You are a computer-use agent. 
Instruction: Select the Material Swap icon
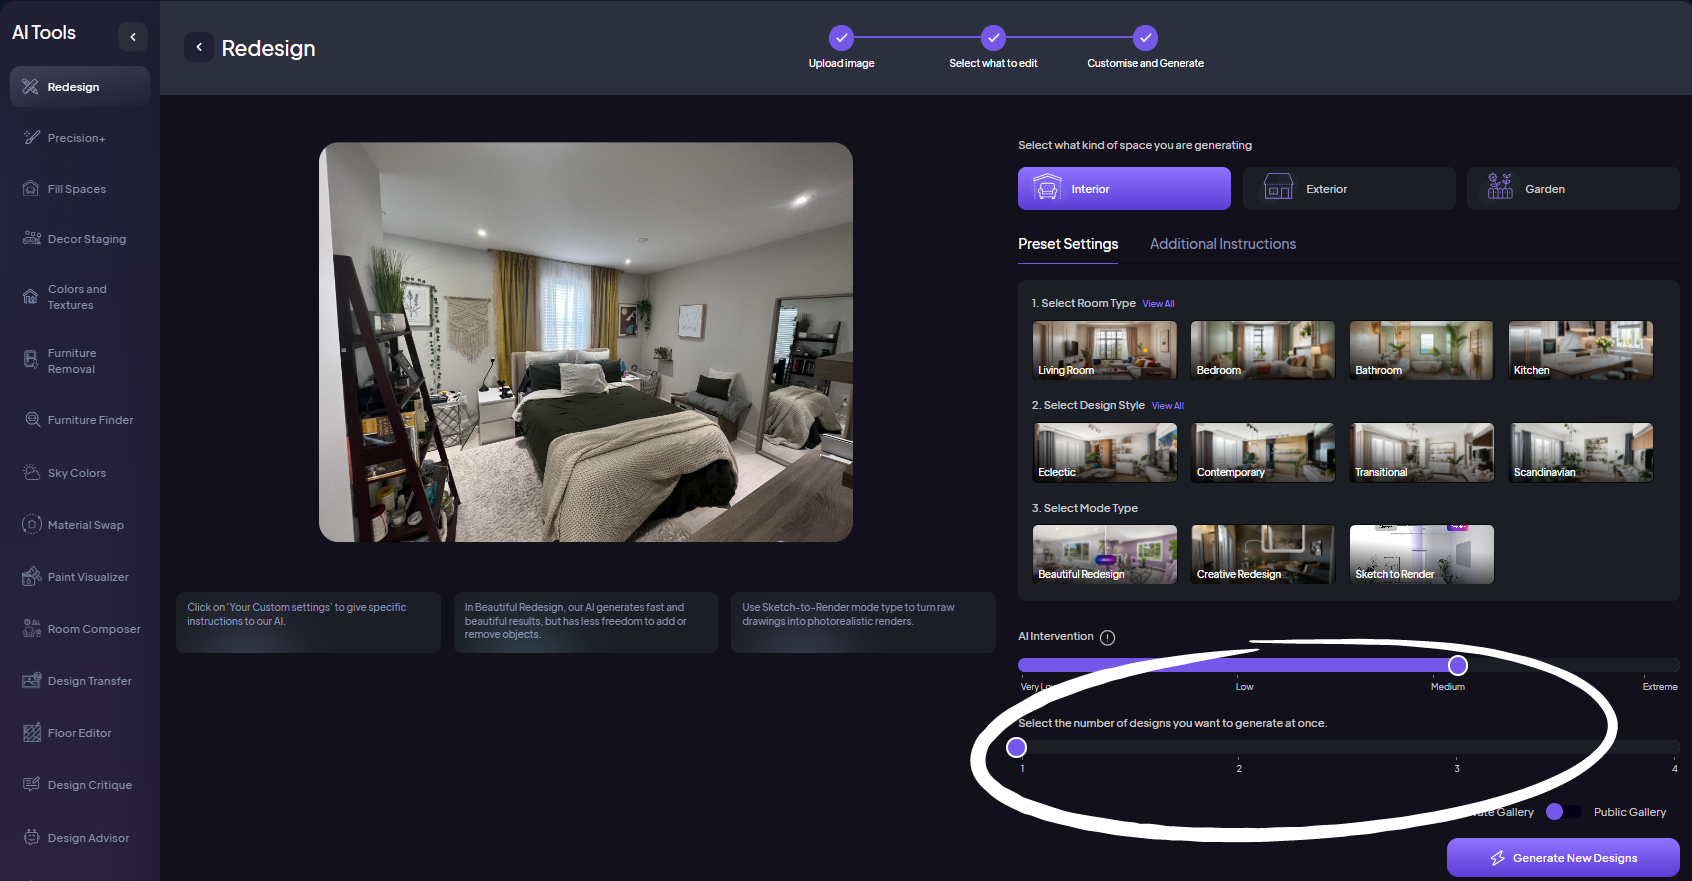tap(32, 525)
